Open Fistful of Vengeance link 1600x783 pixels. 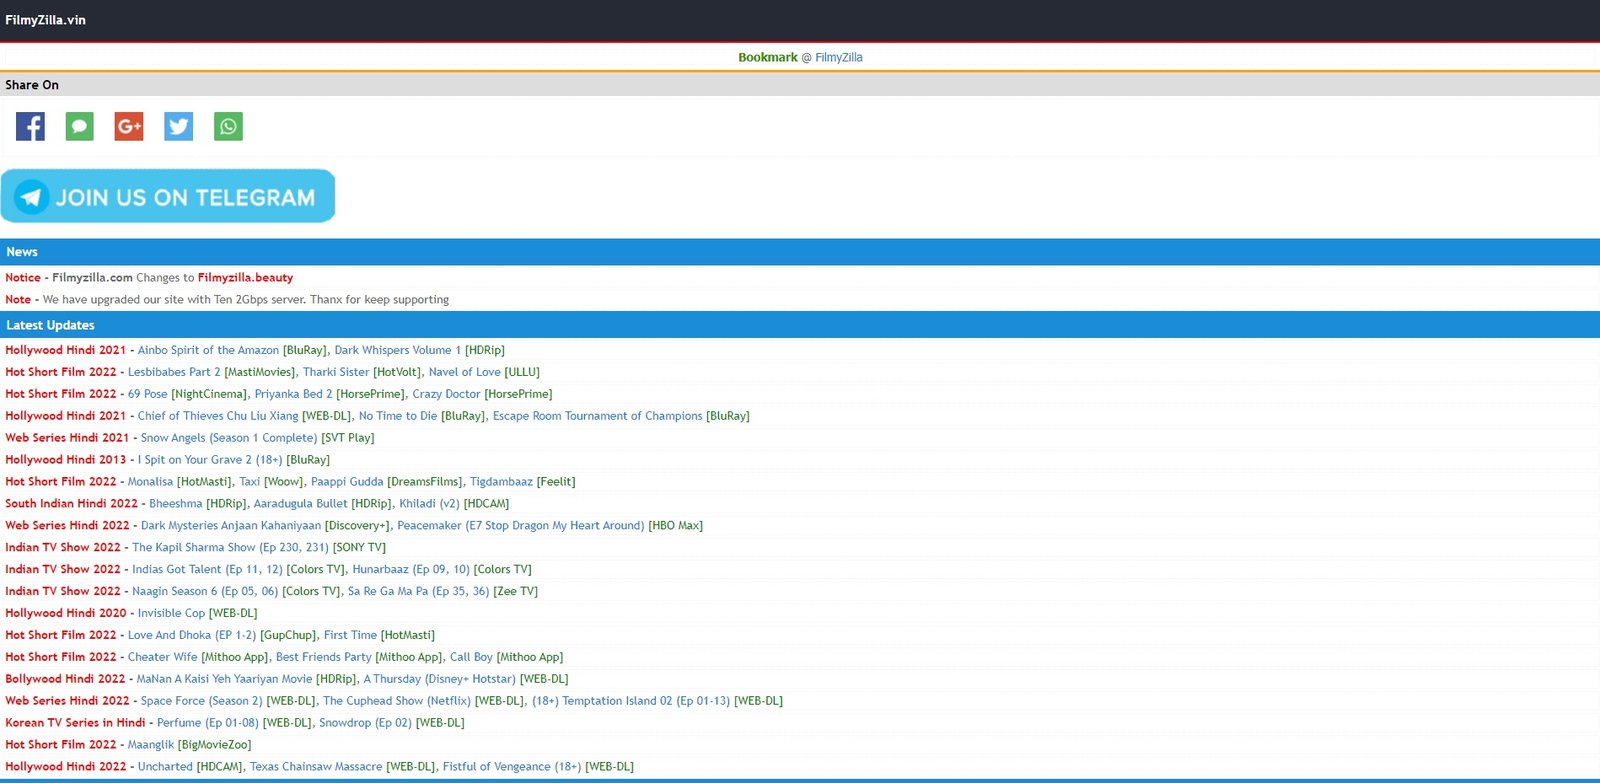click(512, 768)
